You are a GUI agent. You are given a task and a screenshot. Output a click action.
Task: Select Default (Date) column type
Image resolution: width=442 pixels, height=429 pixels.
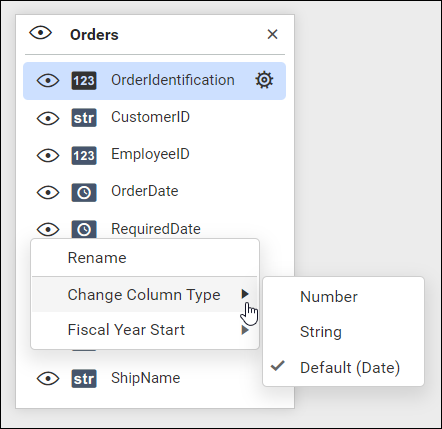click(x=343, y=368)
